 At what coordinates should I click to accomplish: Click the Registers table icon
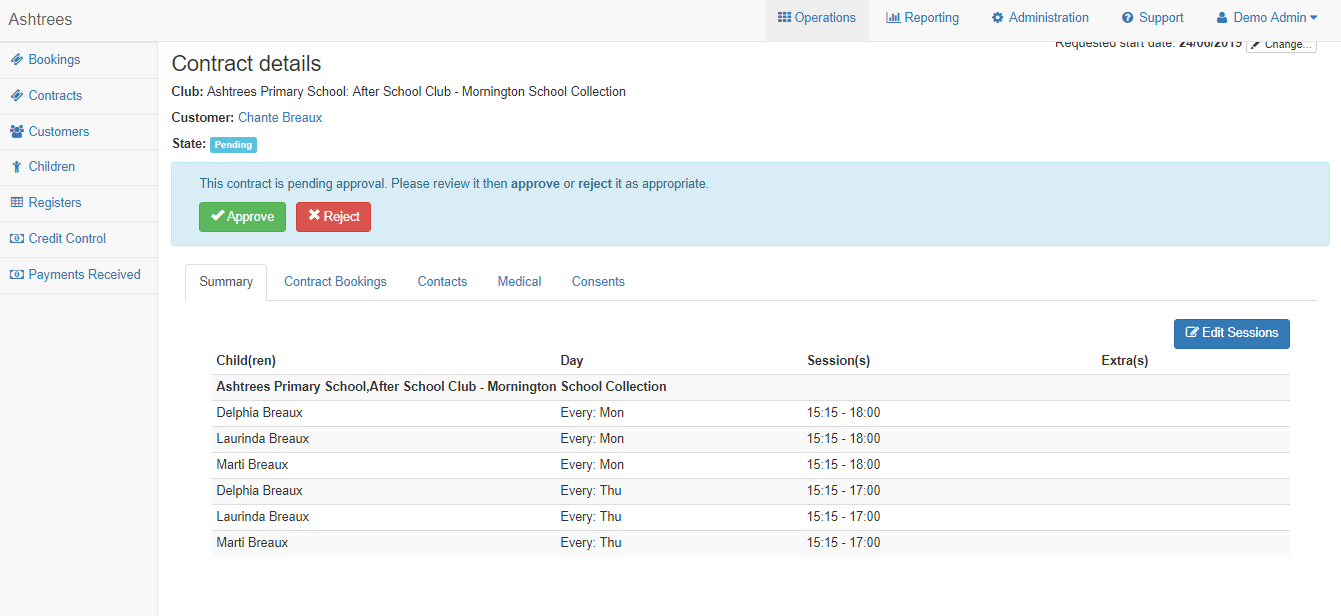click(17, 203)
